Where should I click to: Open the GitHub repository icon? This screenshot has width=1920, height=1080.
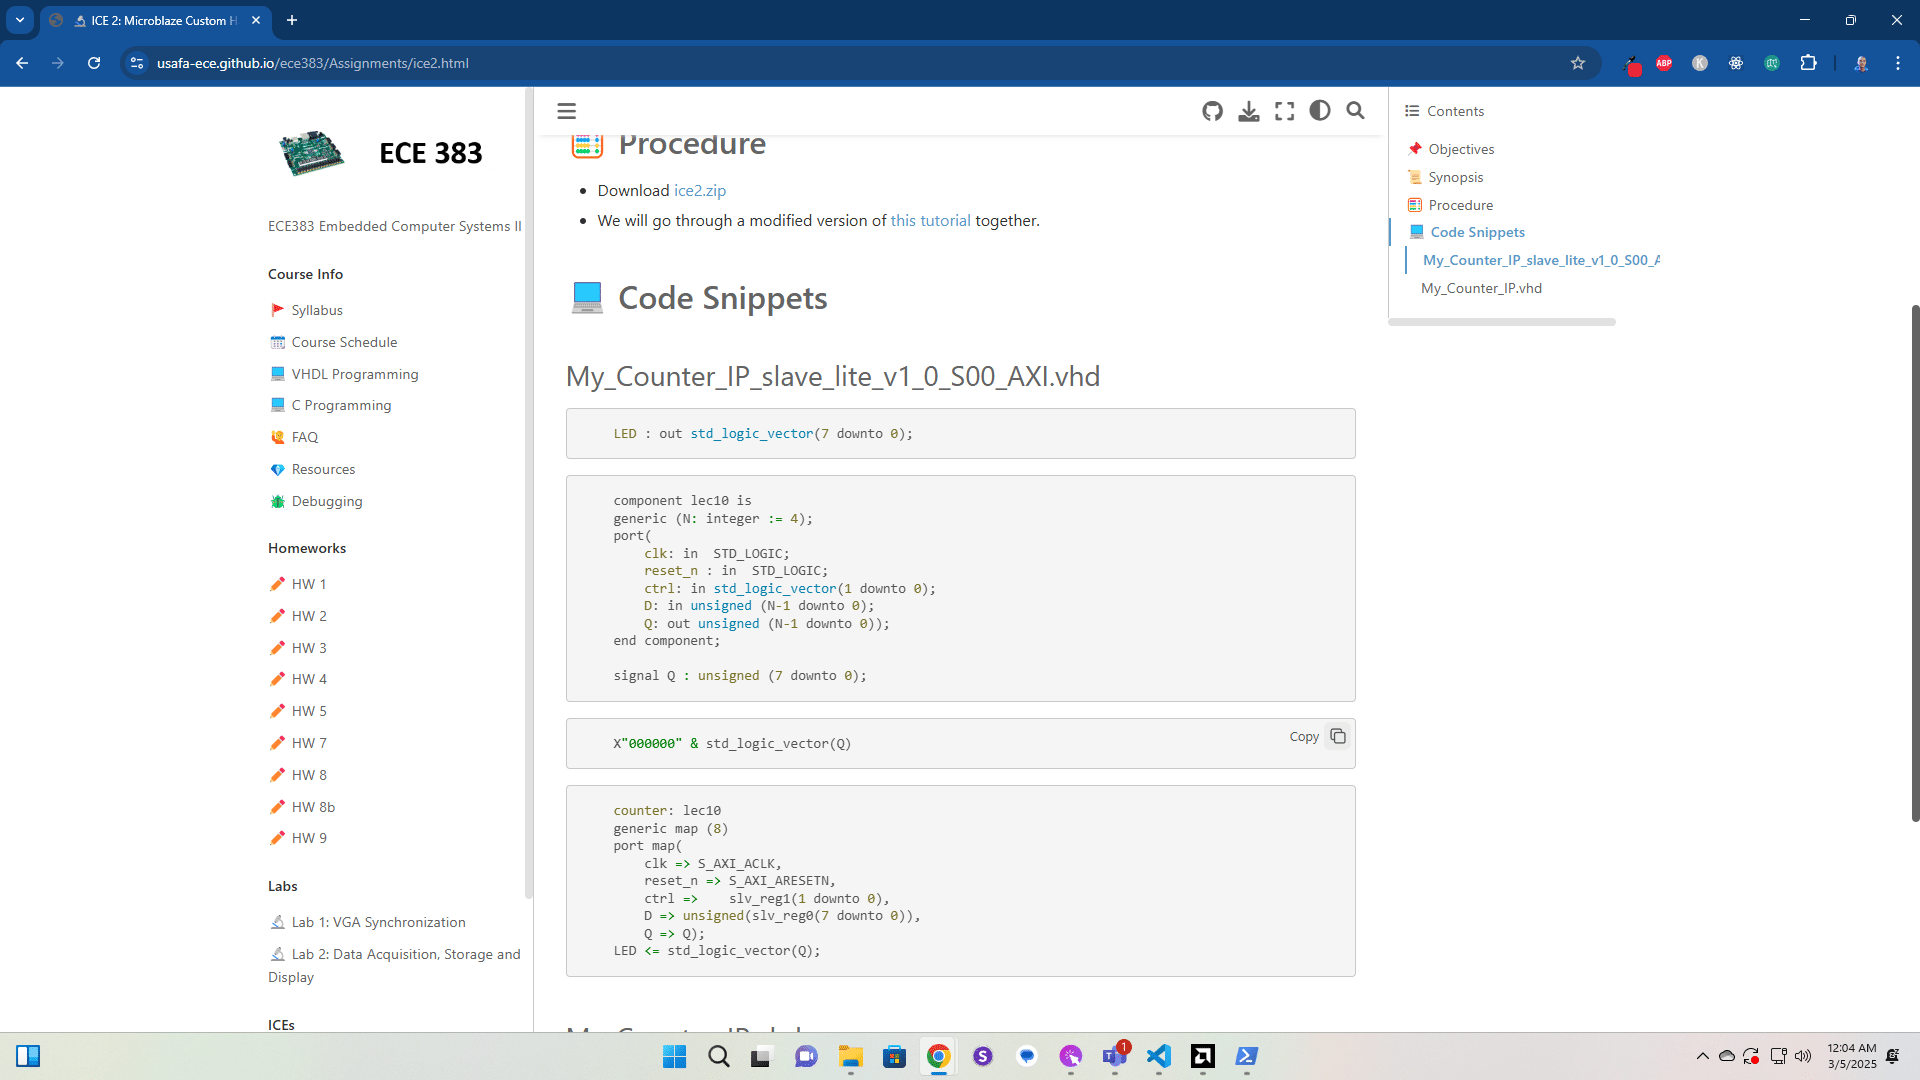click(1212, 111)
